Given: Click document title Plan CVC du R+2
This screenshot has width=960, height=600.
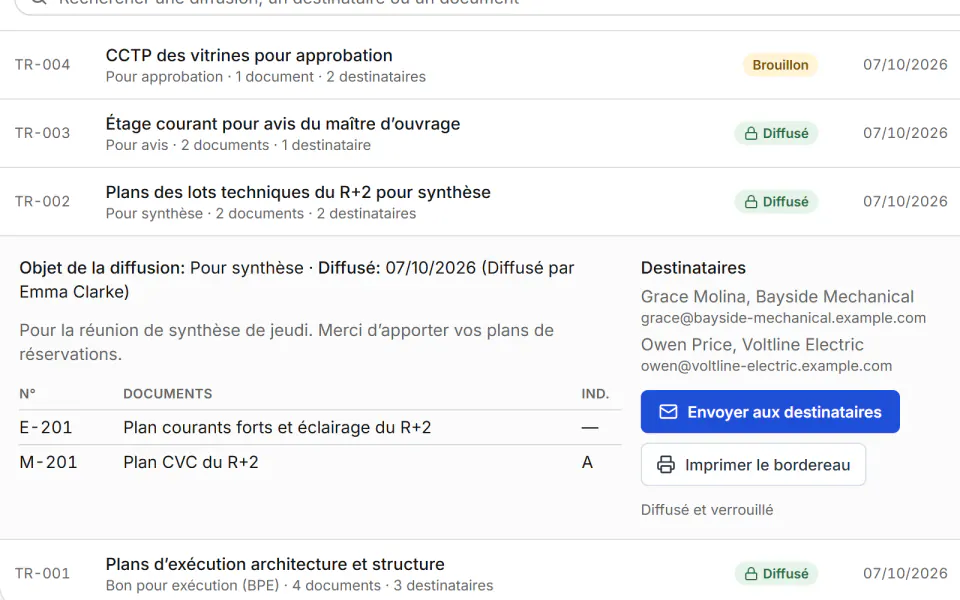Looking at the screenshot, I should [x=191, y=462].
